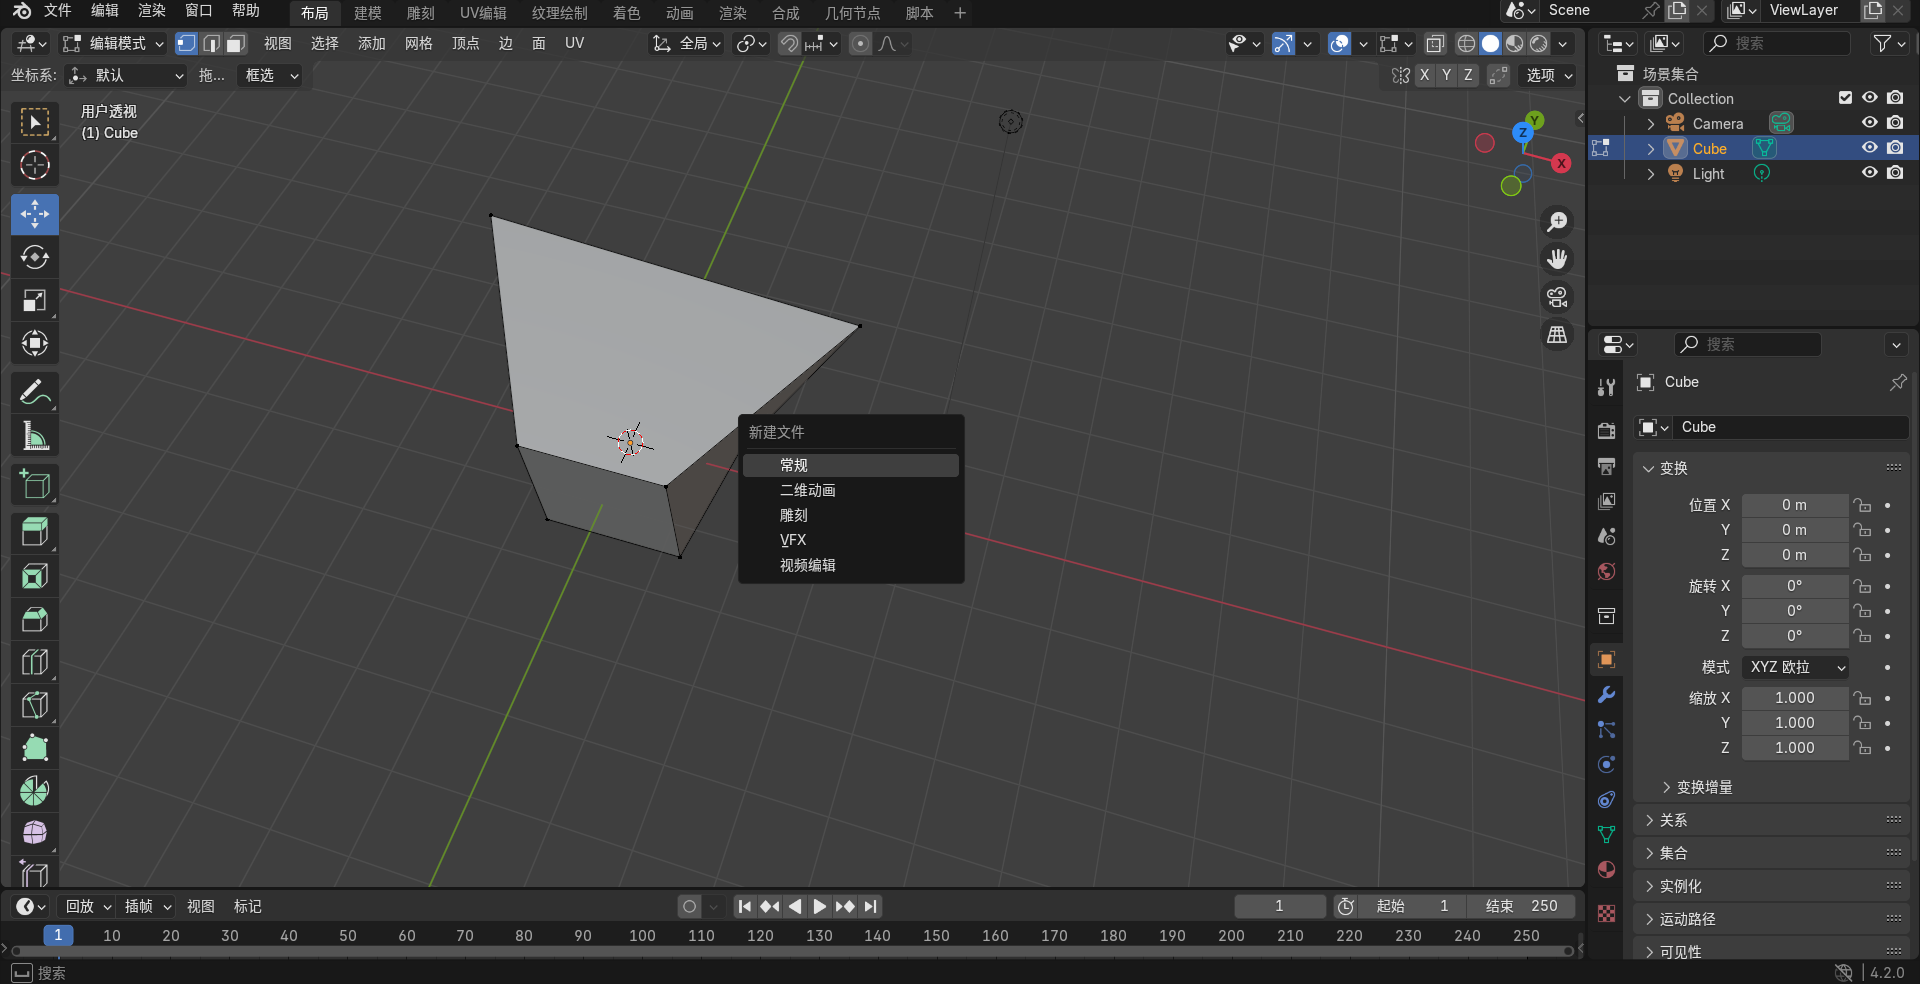Choose 2D Animation new file option
This screenshot has height=984, width=1920.
(851, 490)
